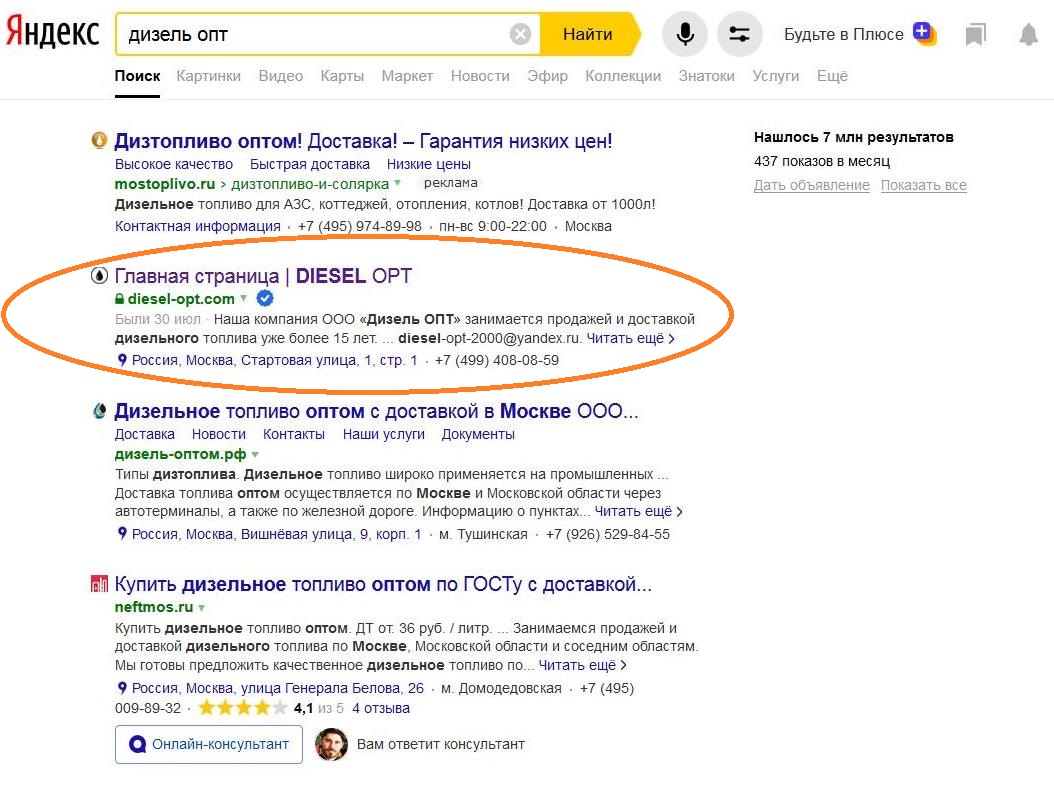Image resolution: width=1054 pixels, height=789 pixels.
Task: Click the Дать объявление link
Action: click(811, 186)
